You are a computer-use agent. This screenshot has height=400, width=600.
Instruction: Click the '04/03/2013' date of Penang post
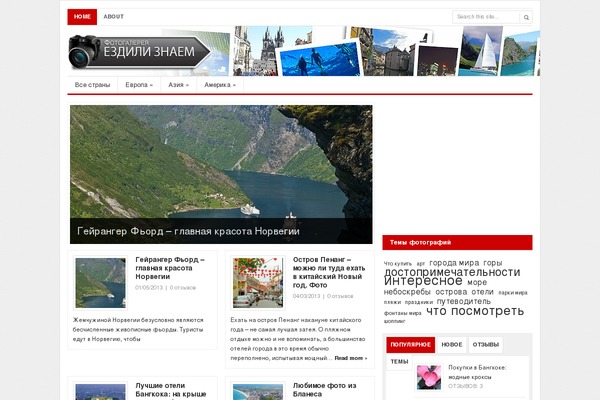(x=307, y=296)
